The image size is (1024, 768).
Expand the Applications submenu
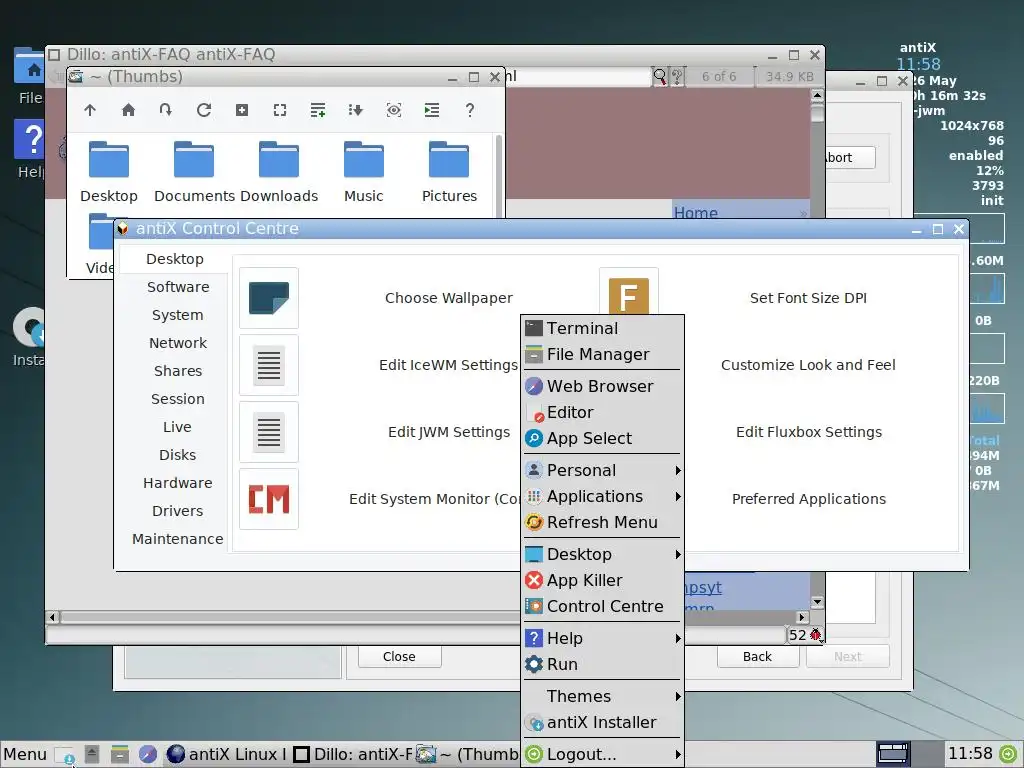(602, 496)
